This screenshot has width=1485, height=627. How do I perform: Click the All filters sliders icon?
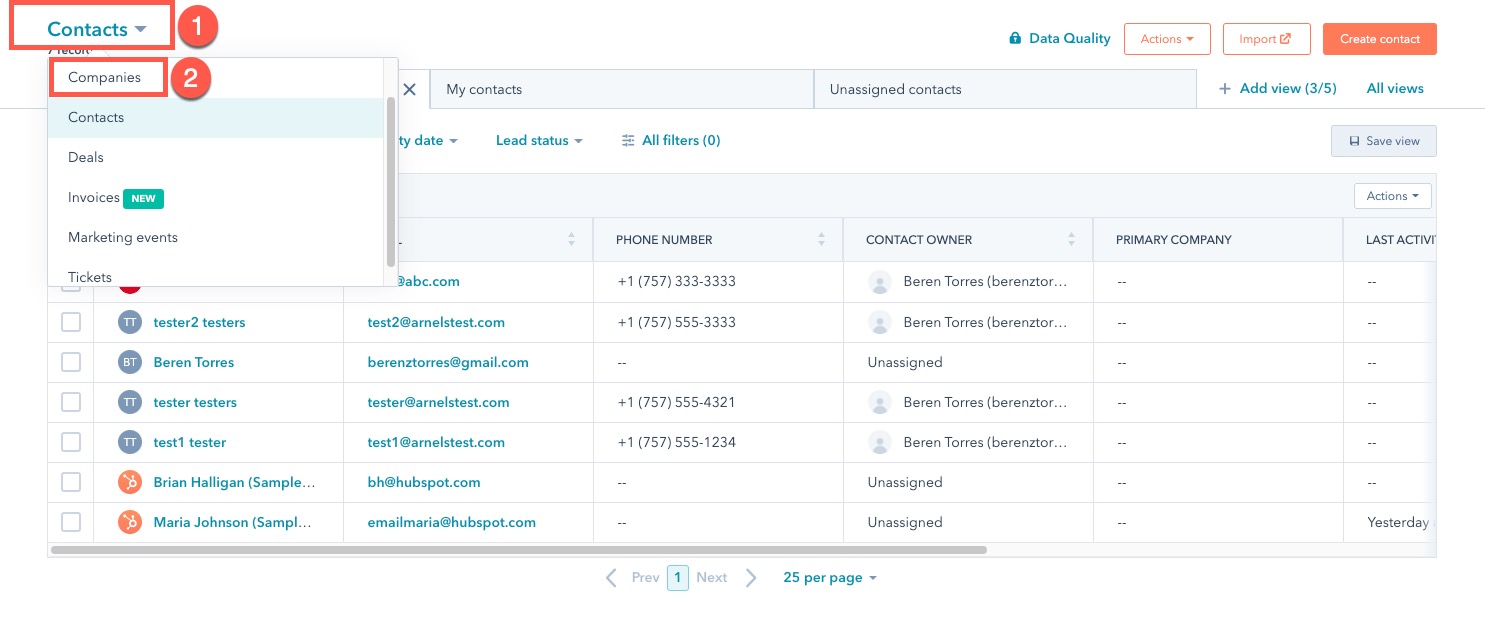[628, 141]
